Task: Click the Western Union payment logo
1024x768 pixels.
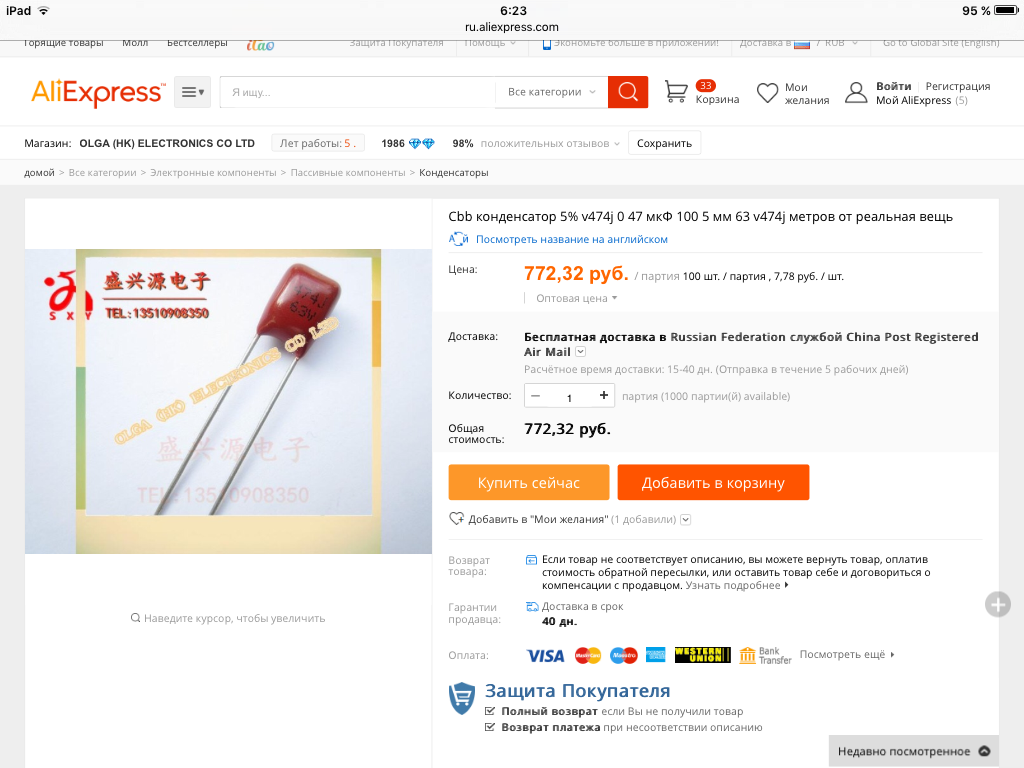Action: (703, 655)
